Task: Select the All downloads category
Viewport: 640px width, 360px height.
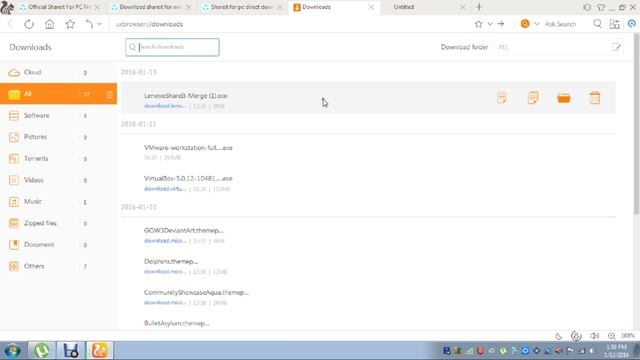Action: coord(58,94)
